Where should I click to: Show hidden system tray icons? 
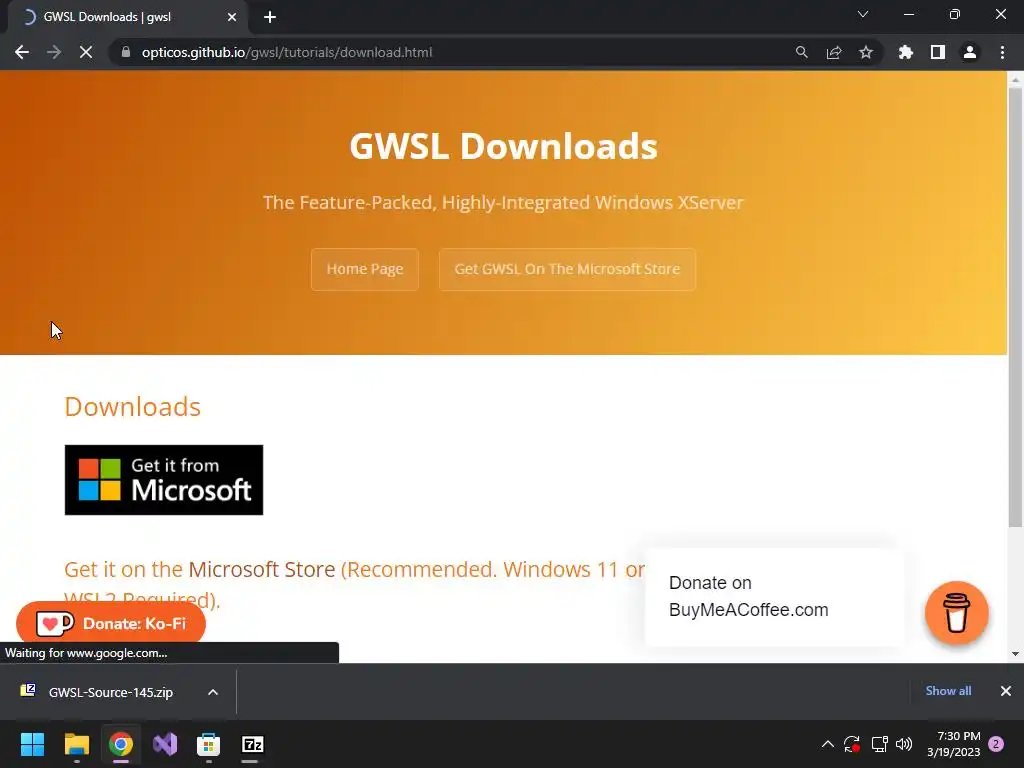pos(827,744)
